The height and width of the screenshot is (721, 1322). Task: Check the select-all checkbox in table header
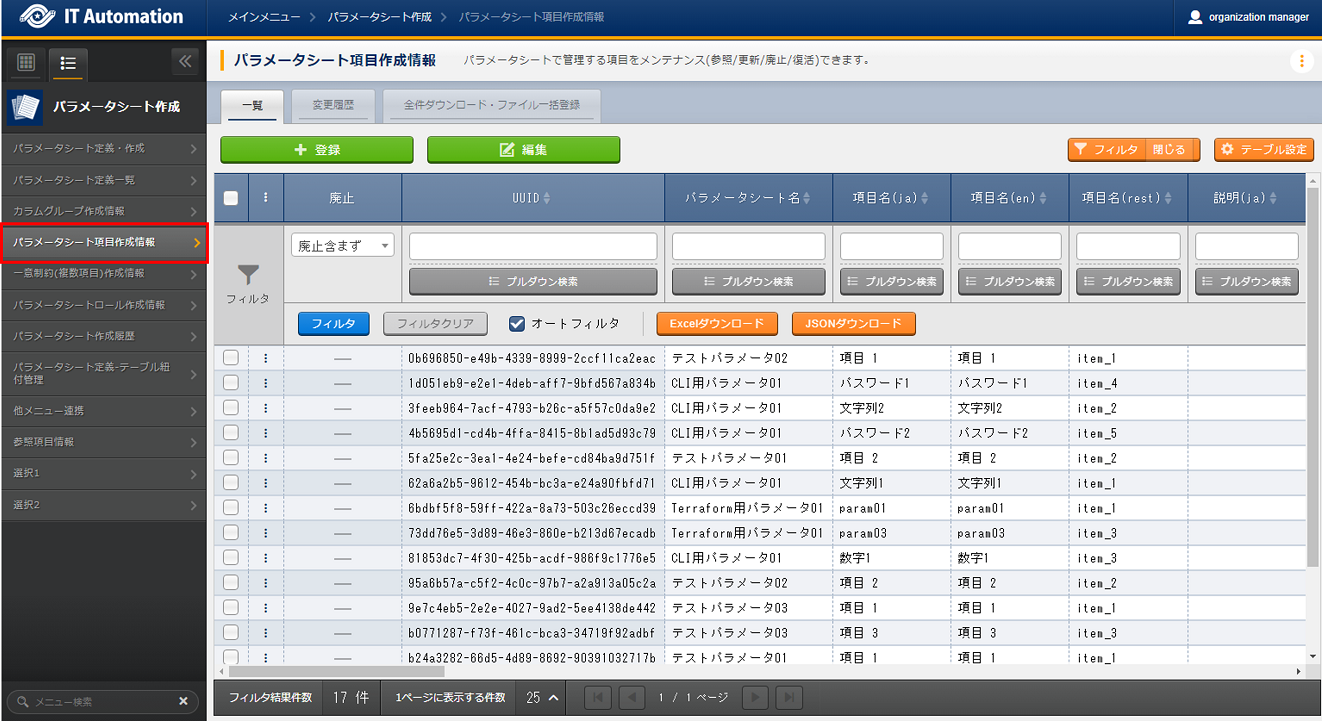click(231, 198)
